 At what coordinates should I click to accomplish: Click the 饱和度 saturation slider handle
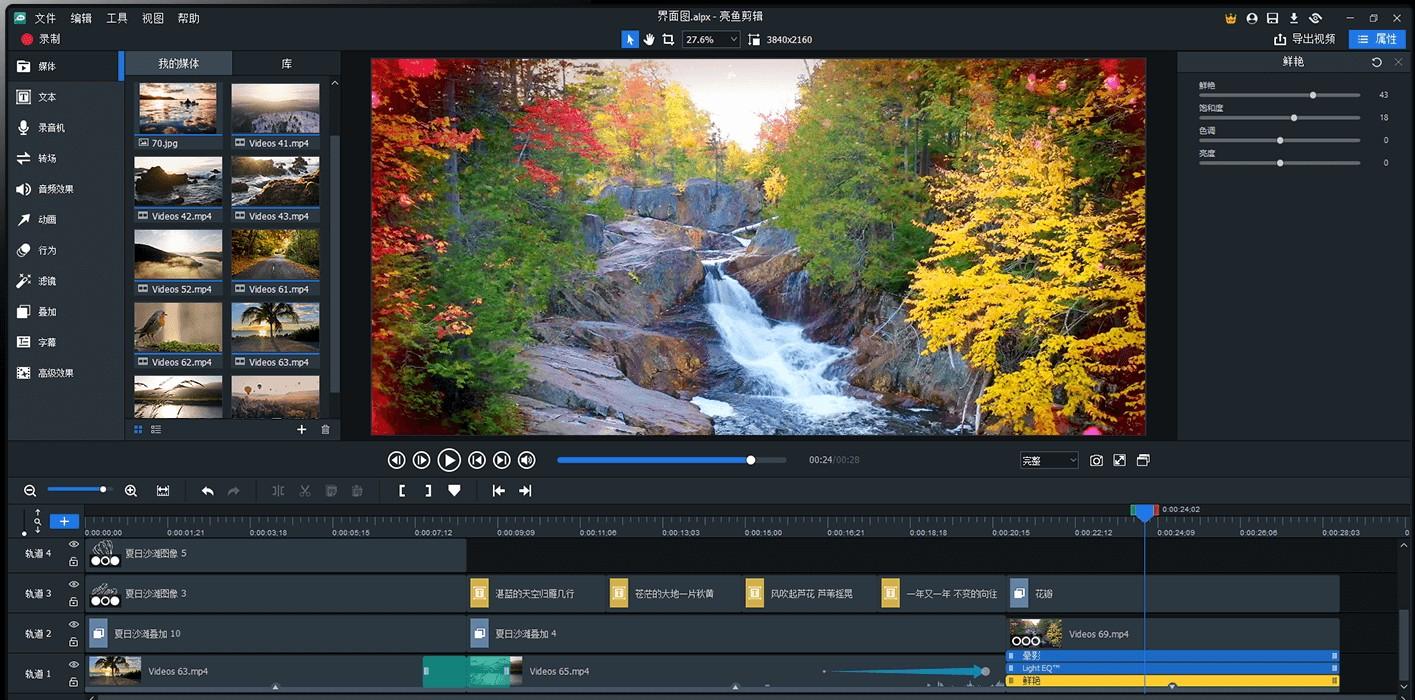[1294, 118]
